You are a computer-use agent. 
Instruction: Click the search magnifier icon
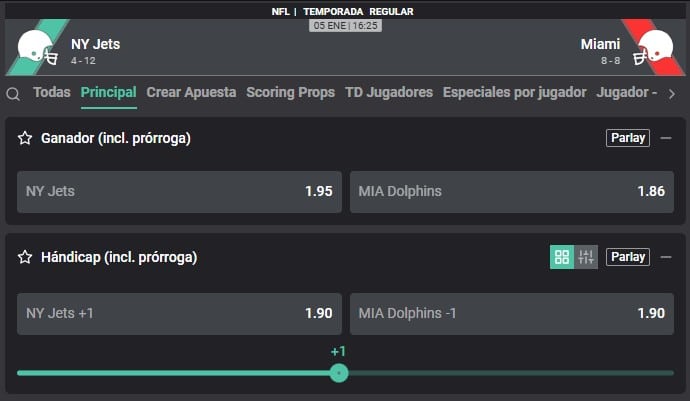pyautogui.click(x=13, y=94)
